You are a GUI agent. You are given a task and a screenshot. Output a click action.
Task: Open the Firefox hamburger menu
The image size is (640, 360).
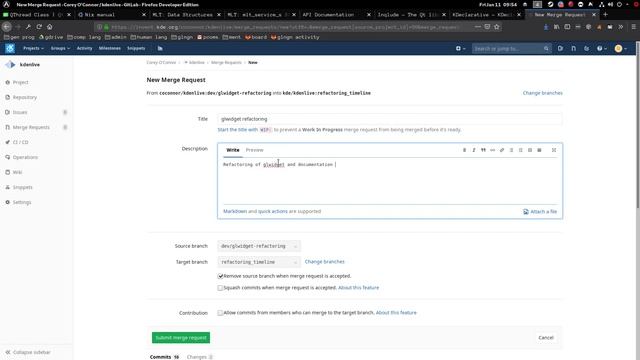pyautogui.click(x=633, y=27)
